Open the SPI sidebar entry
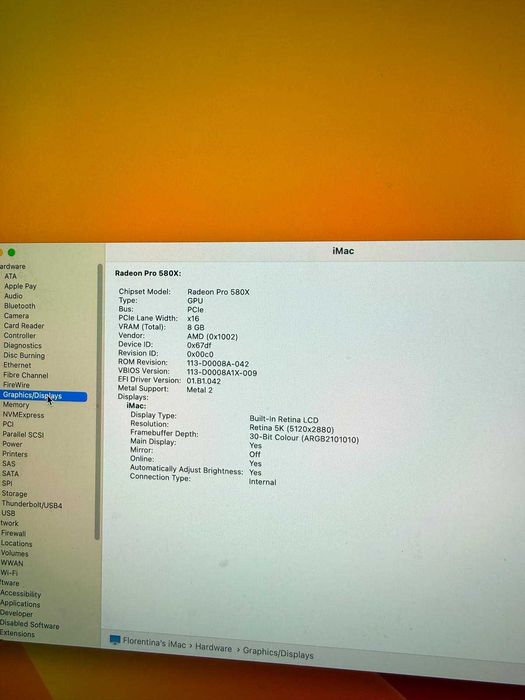Image resolution: width=525 pixels, height=700 pixels. pyautogui.click(x=7, y=483)
